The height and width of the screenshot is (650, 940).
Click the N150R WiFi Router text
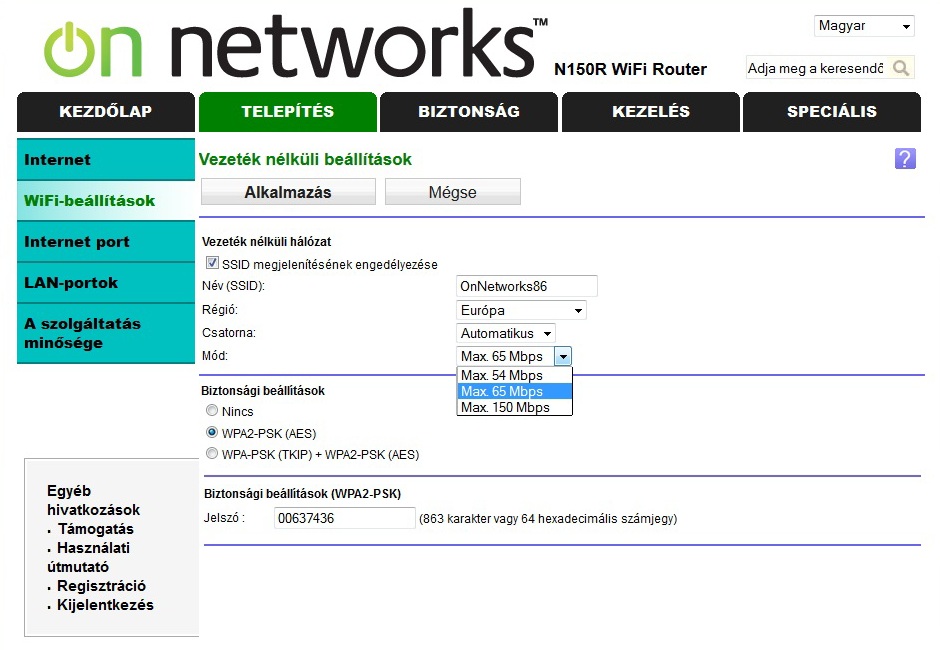click(630, 70)
